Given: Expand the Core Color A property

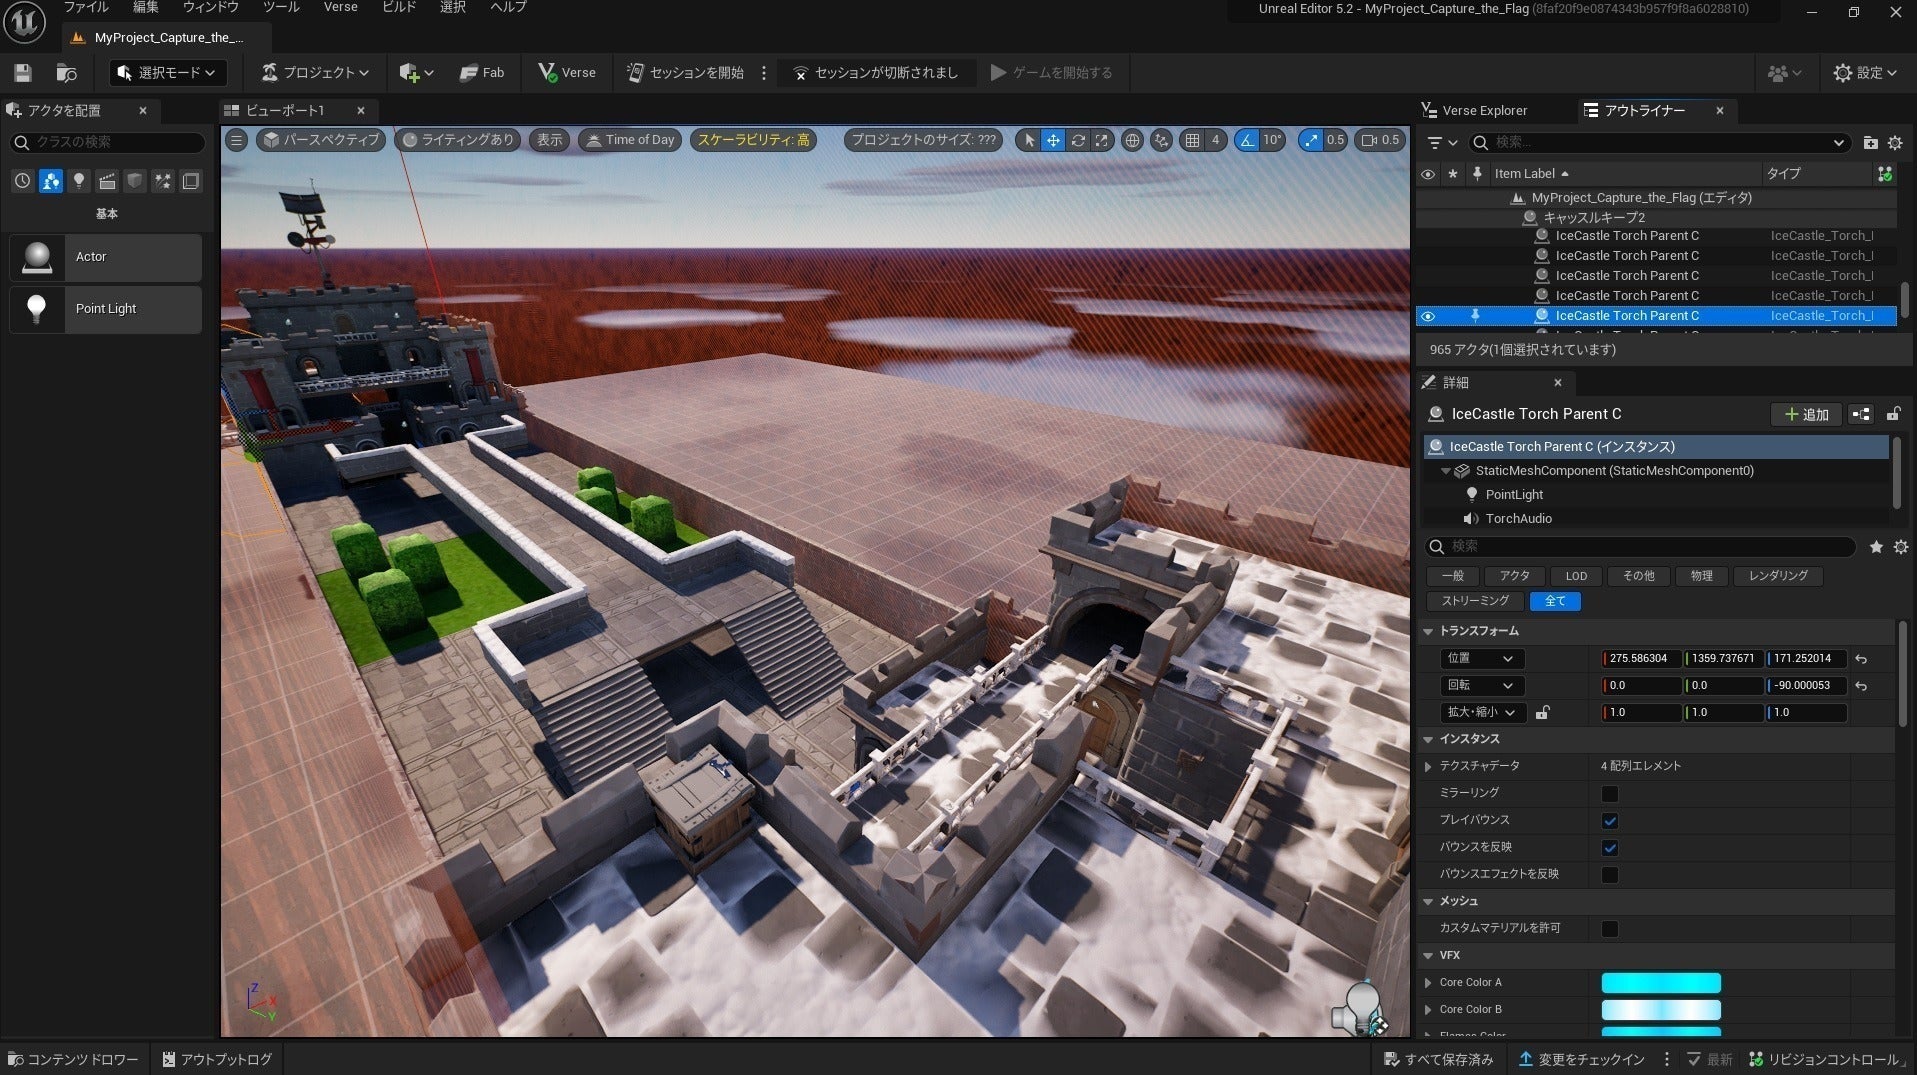Looking at the screenshot, I should 1428,983.
